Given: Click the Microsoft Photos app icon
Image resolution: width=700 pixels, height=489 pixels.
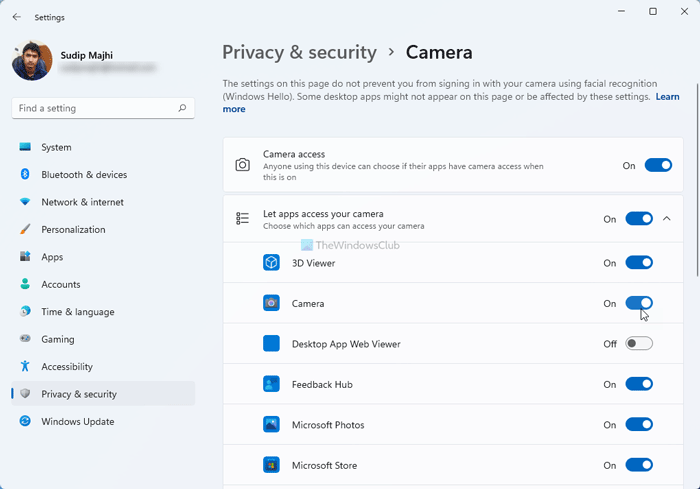Looking at the screenshot, I should pyautogui.click(x=271, y=425).
